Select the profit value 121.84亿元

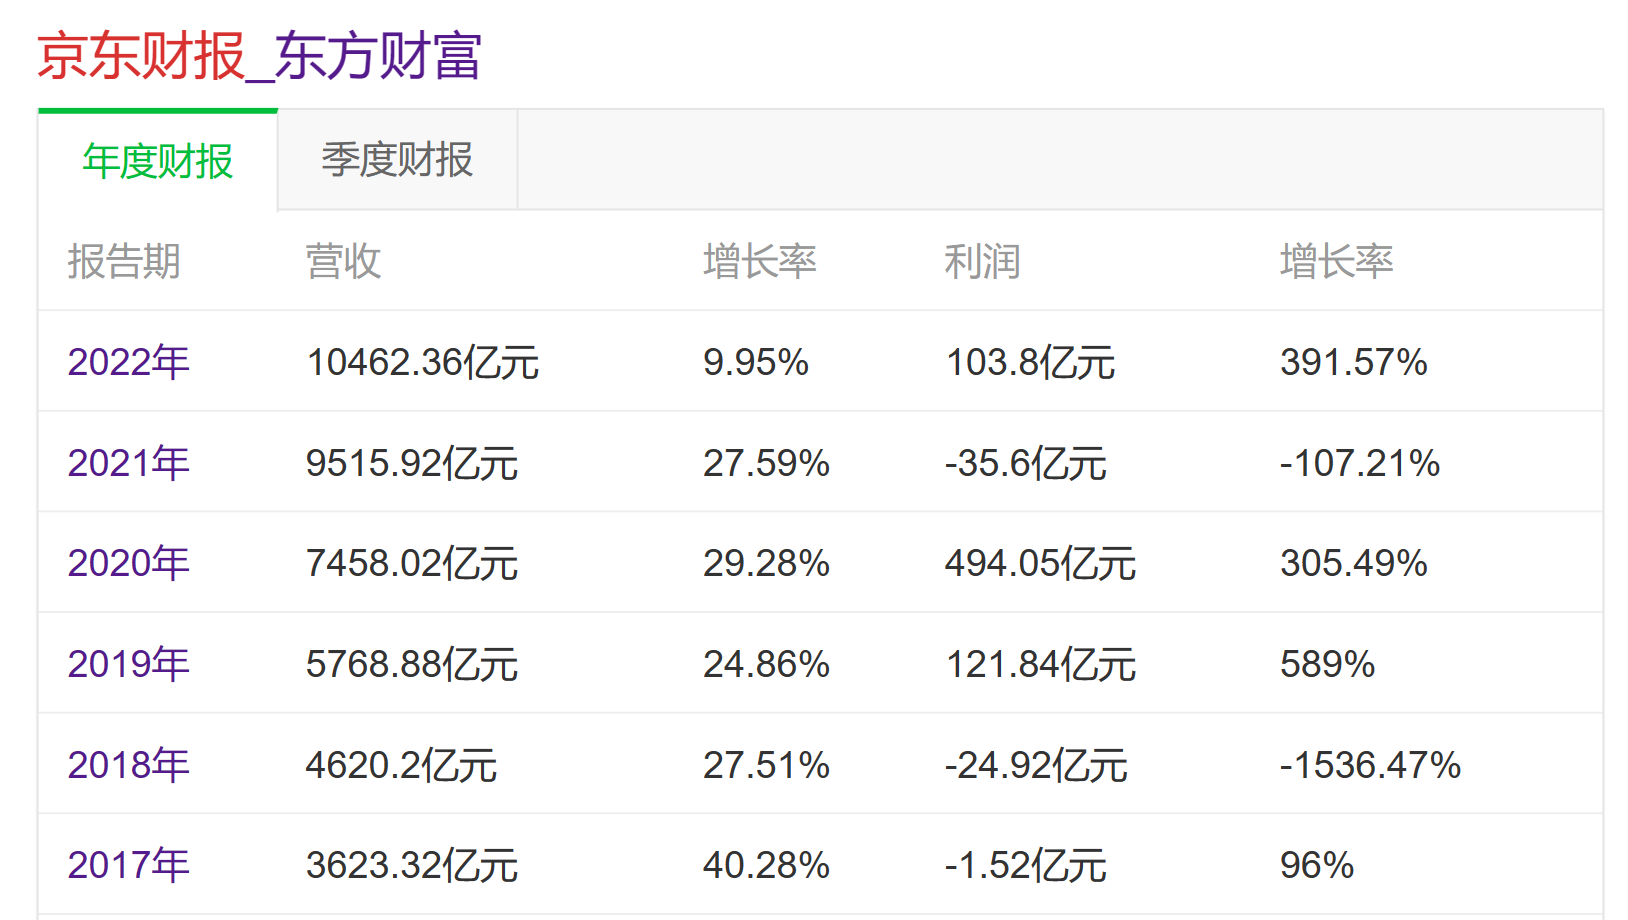1041,664
